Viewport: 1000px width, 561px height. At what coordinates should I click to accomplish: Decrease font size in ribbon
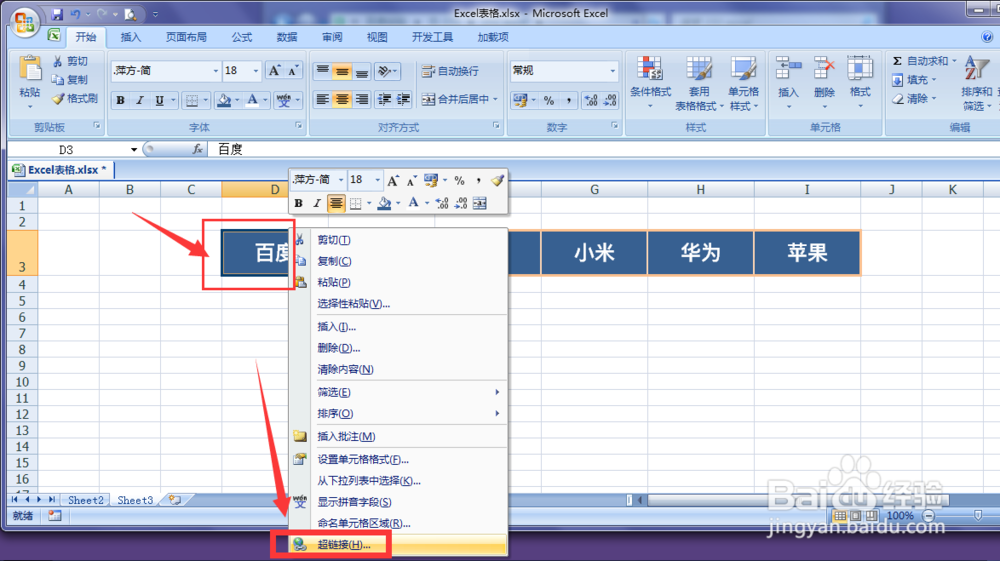(293, 71)
